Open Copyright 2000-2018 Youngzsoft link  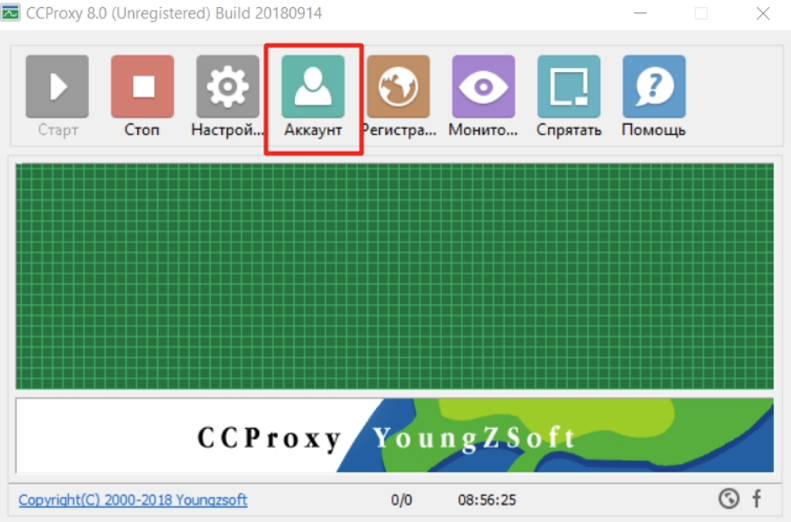133,500
